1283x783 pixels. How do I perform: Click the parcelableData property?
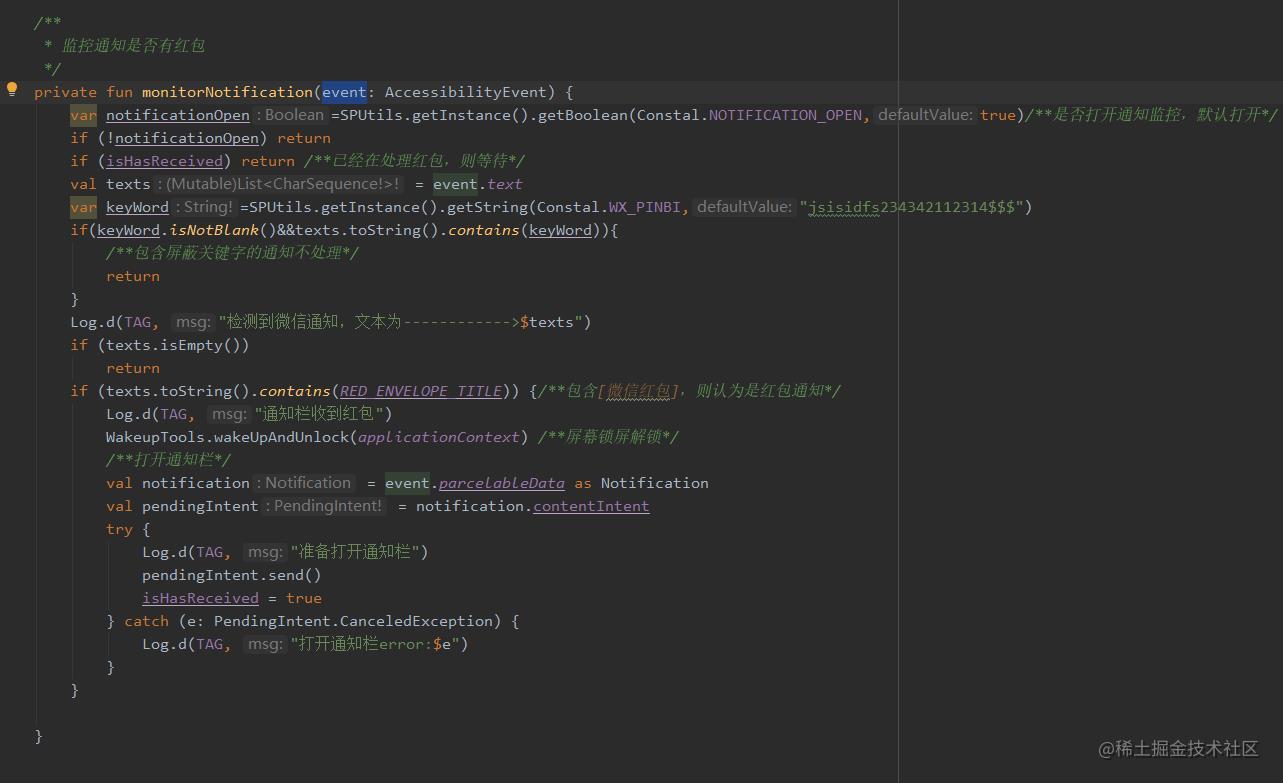tap(502, 483)
